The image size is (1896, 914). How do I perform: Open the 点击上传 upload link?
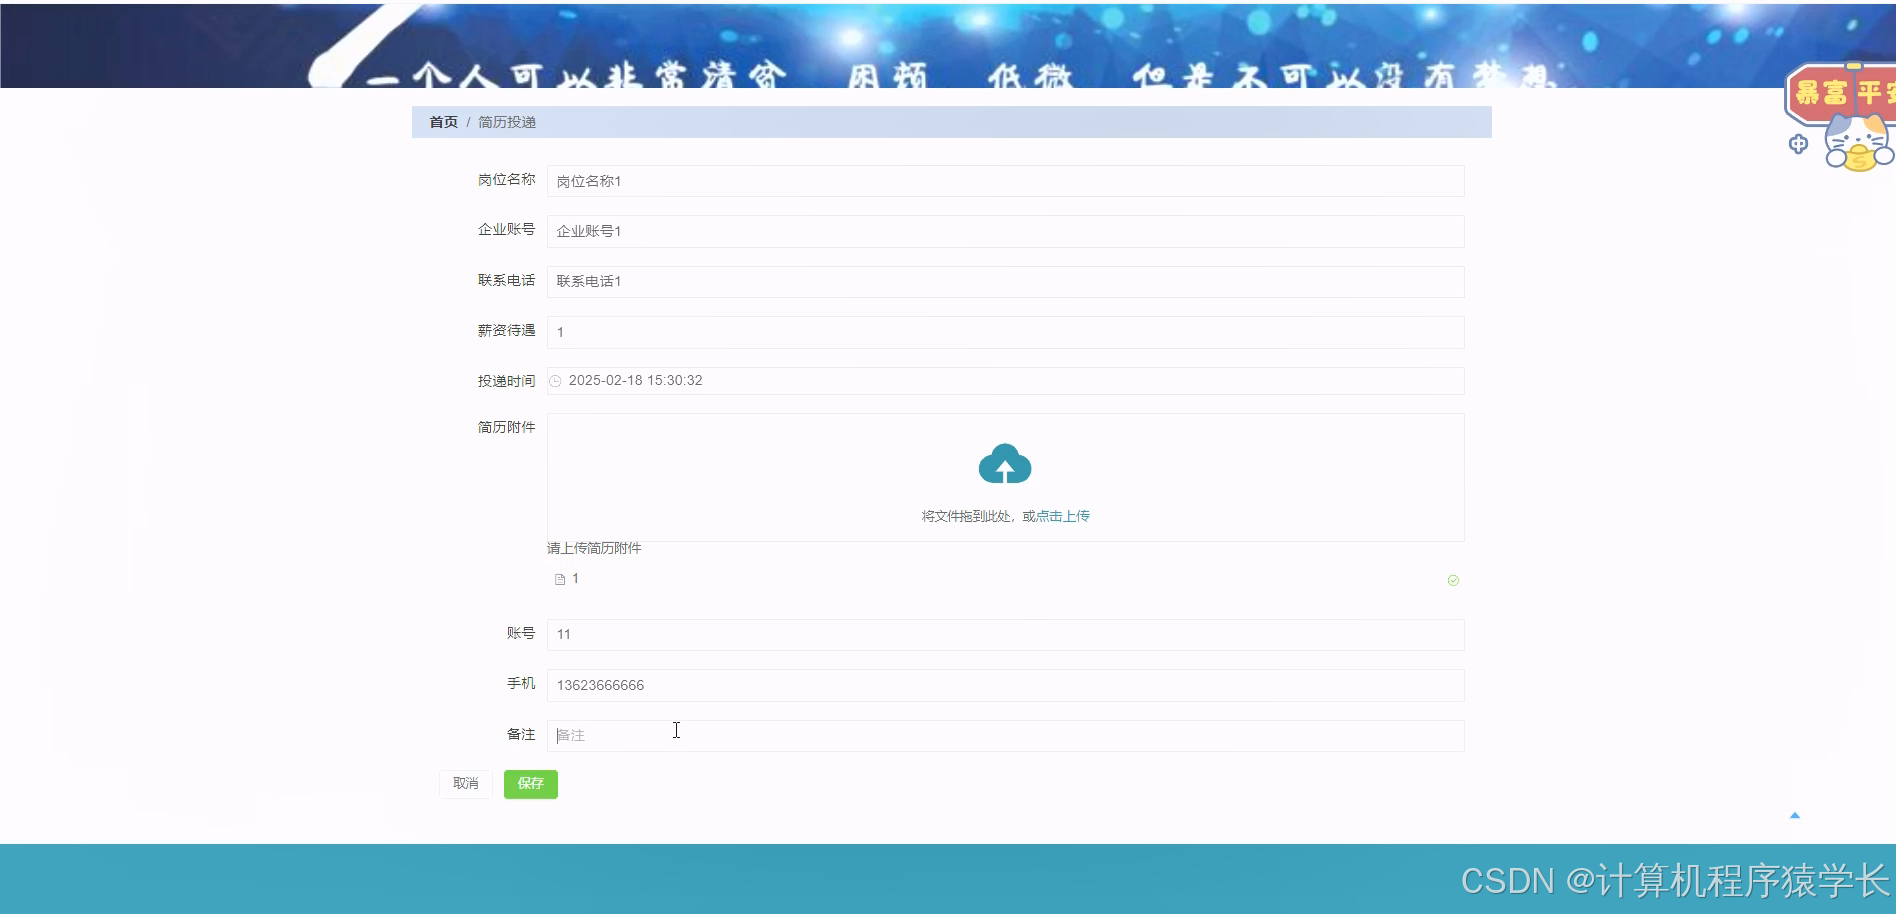pyautogui.click(x=1063, y=515)
